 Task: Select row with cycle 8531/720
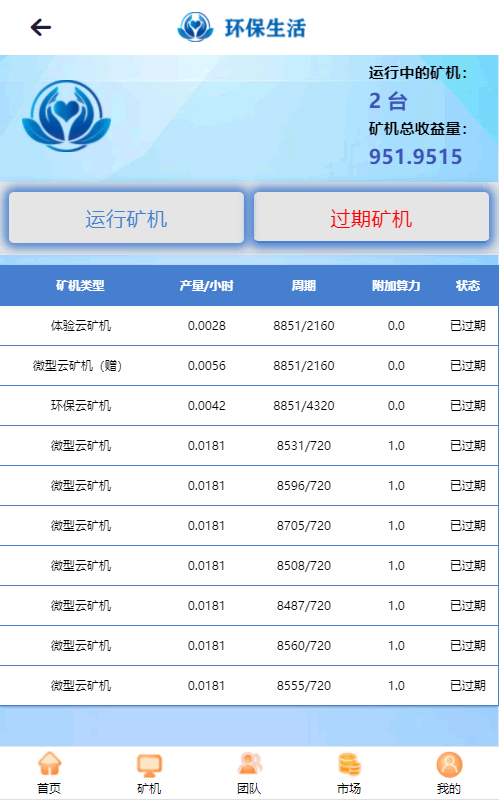click(249, 446)
